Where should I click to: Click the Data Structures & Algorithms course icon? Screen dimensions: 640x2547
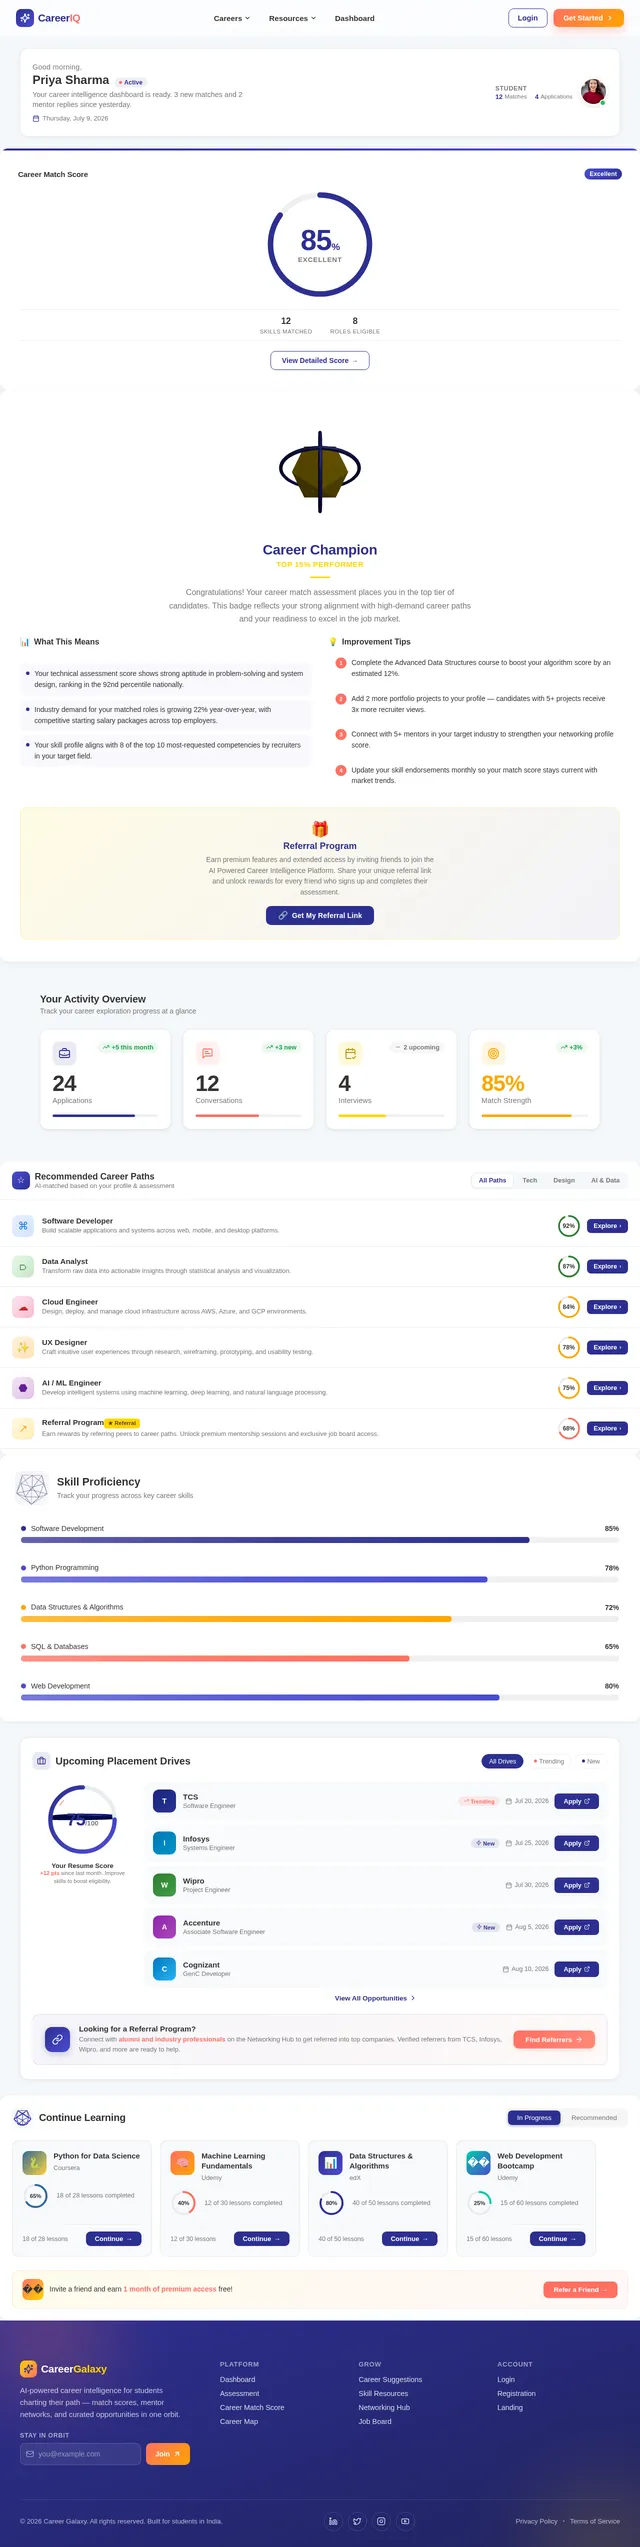[330, 2163]
